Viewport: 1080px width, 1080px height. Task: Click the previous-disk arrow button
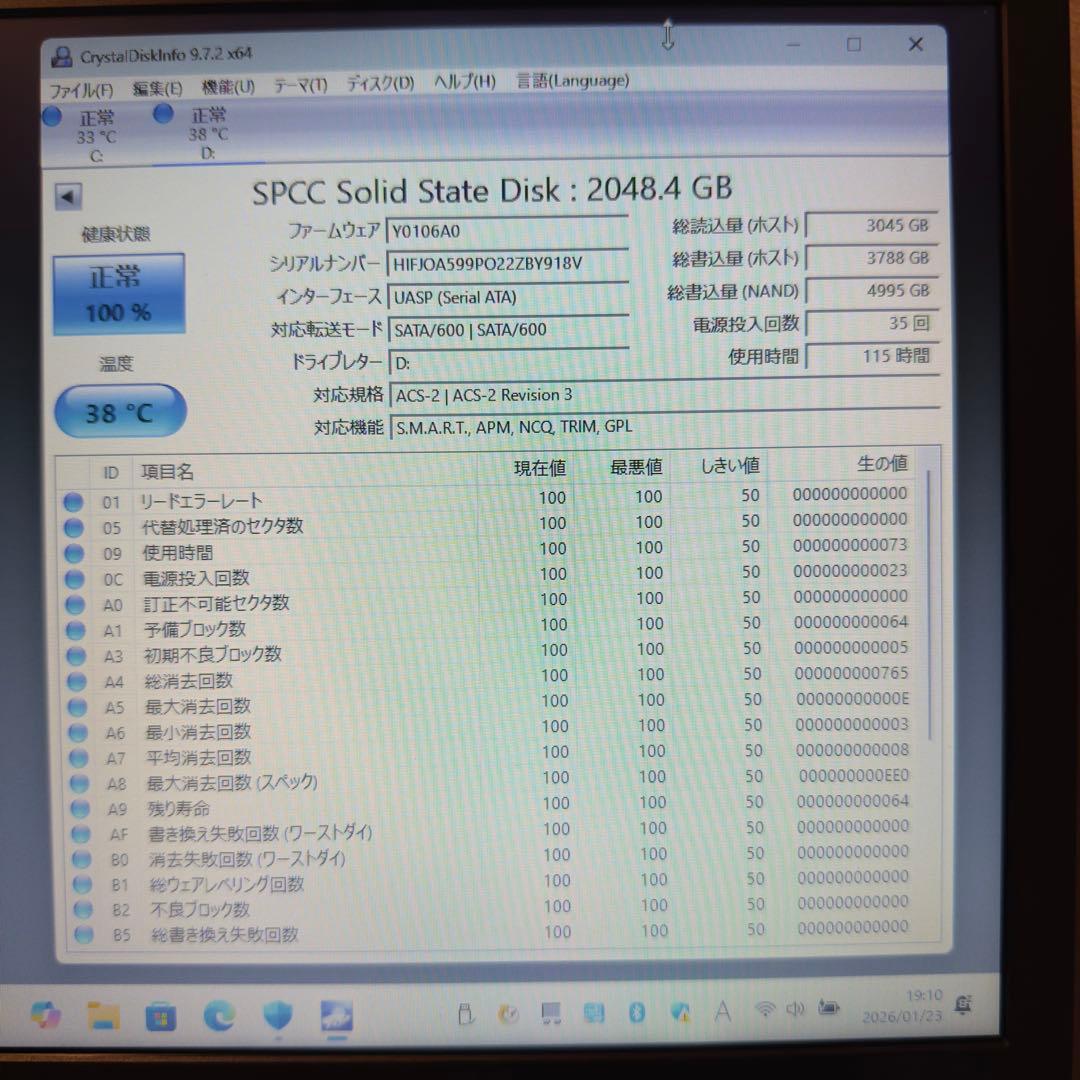66,196
